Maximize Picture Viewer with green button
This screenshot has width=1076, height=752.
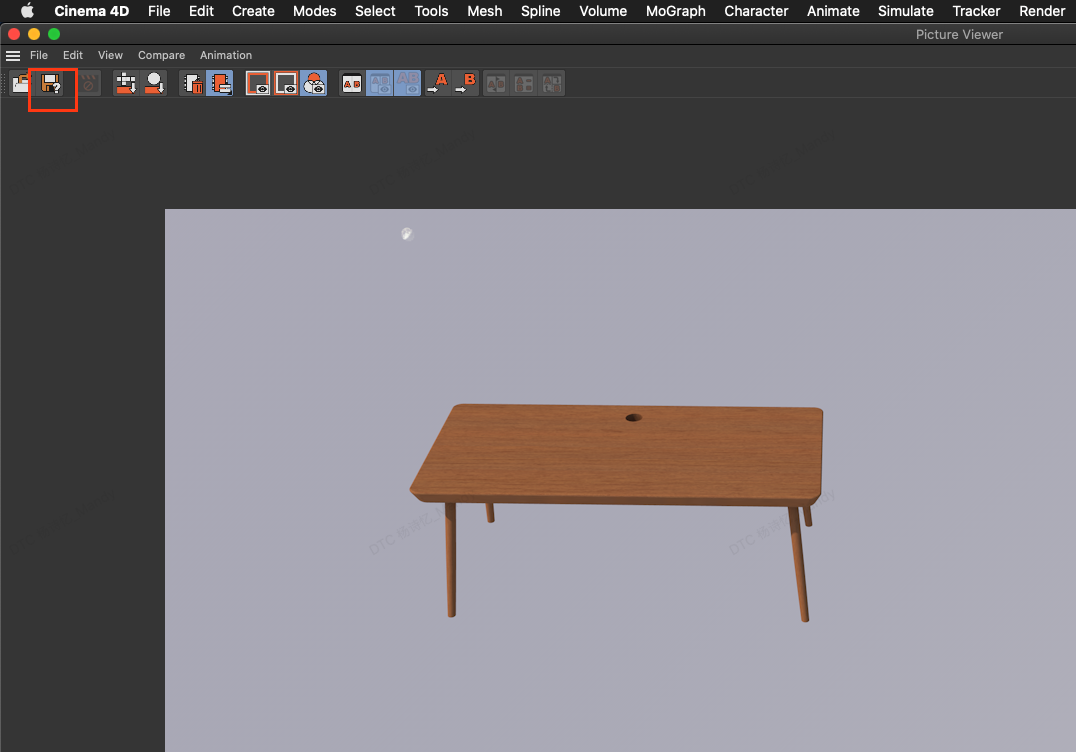click(54, 34)
